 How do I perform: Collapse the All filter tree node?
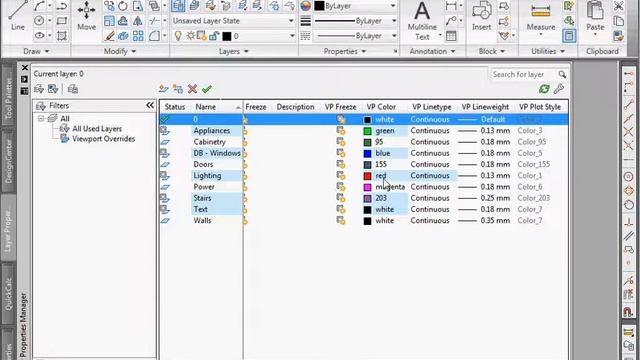click(x=41, y=119)
